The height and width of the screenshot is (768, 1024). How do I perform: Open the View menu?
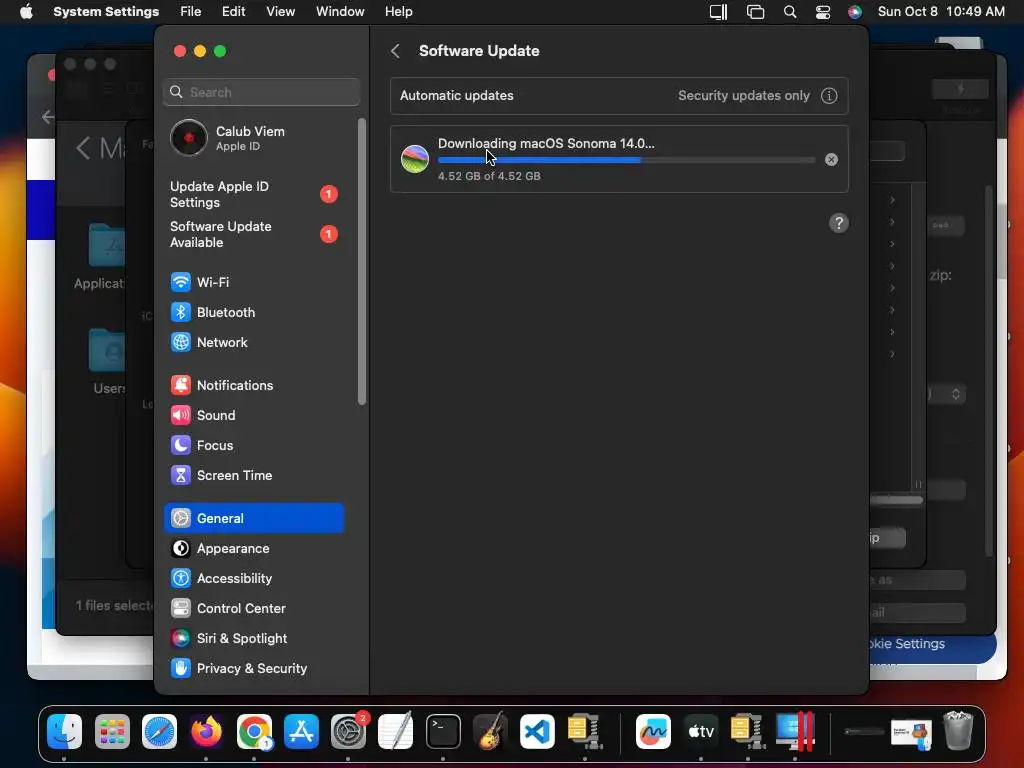click(x=280, y=12)
